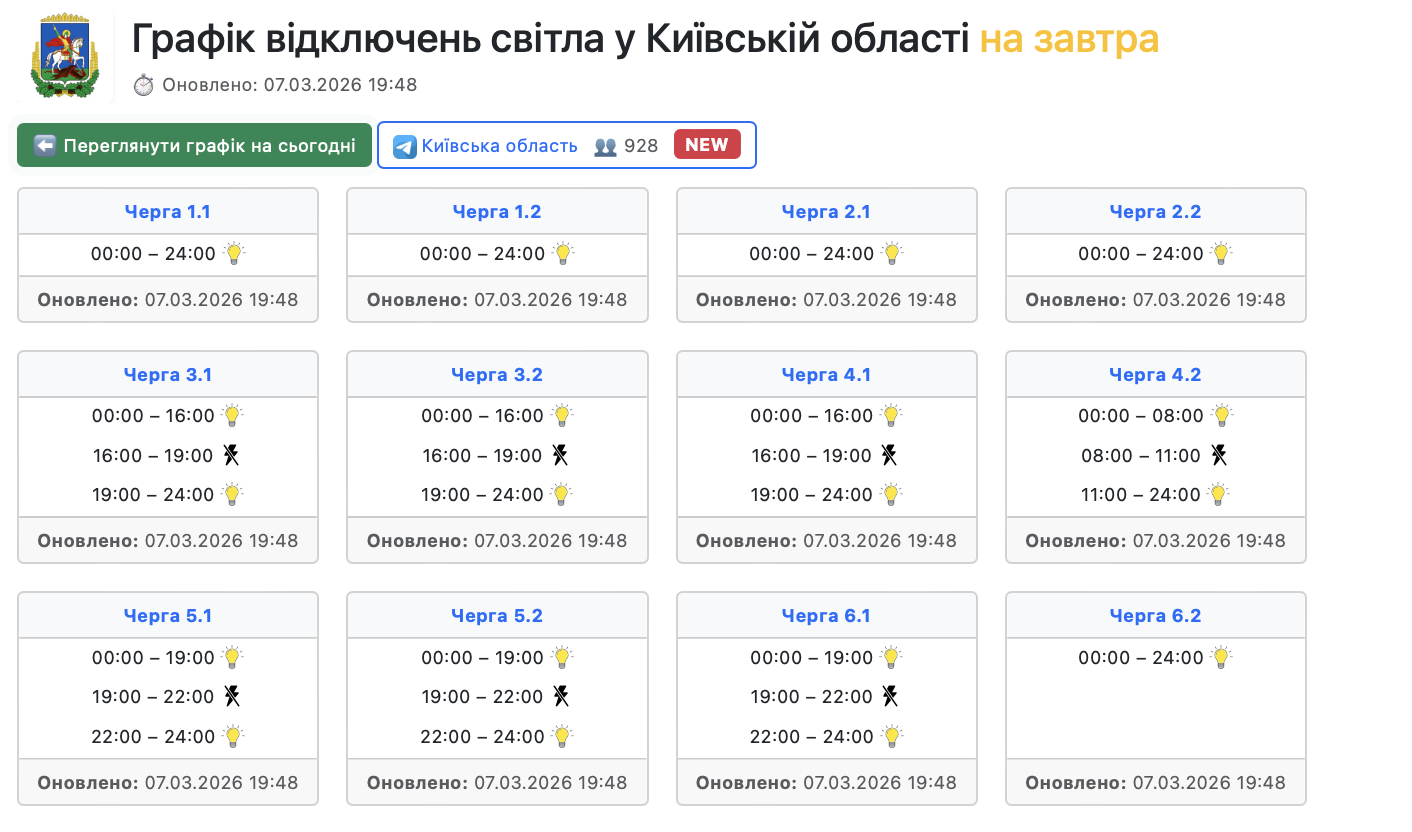Click the subscribers icon beside 928
Viewport: 1412px width, 832px height.
click(605, 146)
